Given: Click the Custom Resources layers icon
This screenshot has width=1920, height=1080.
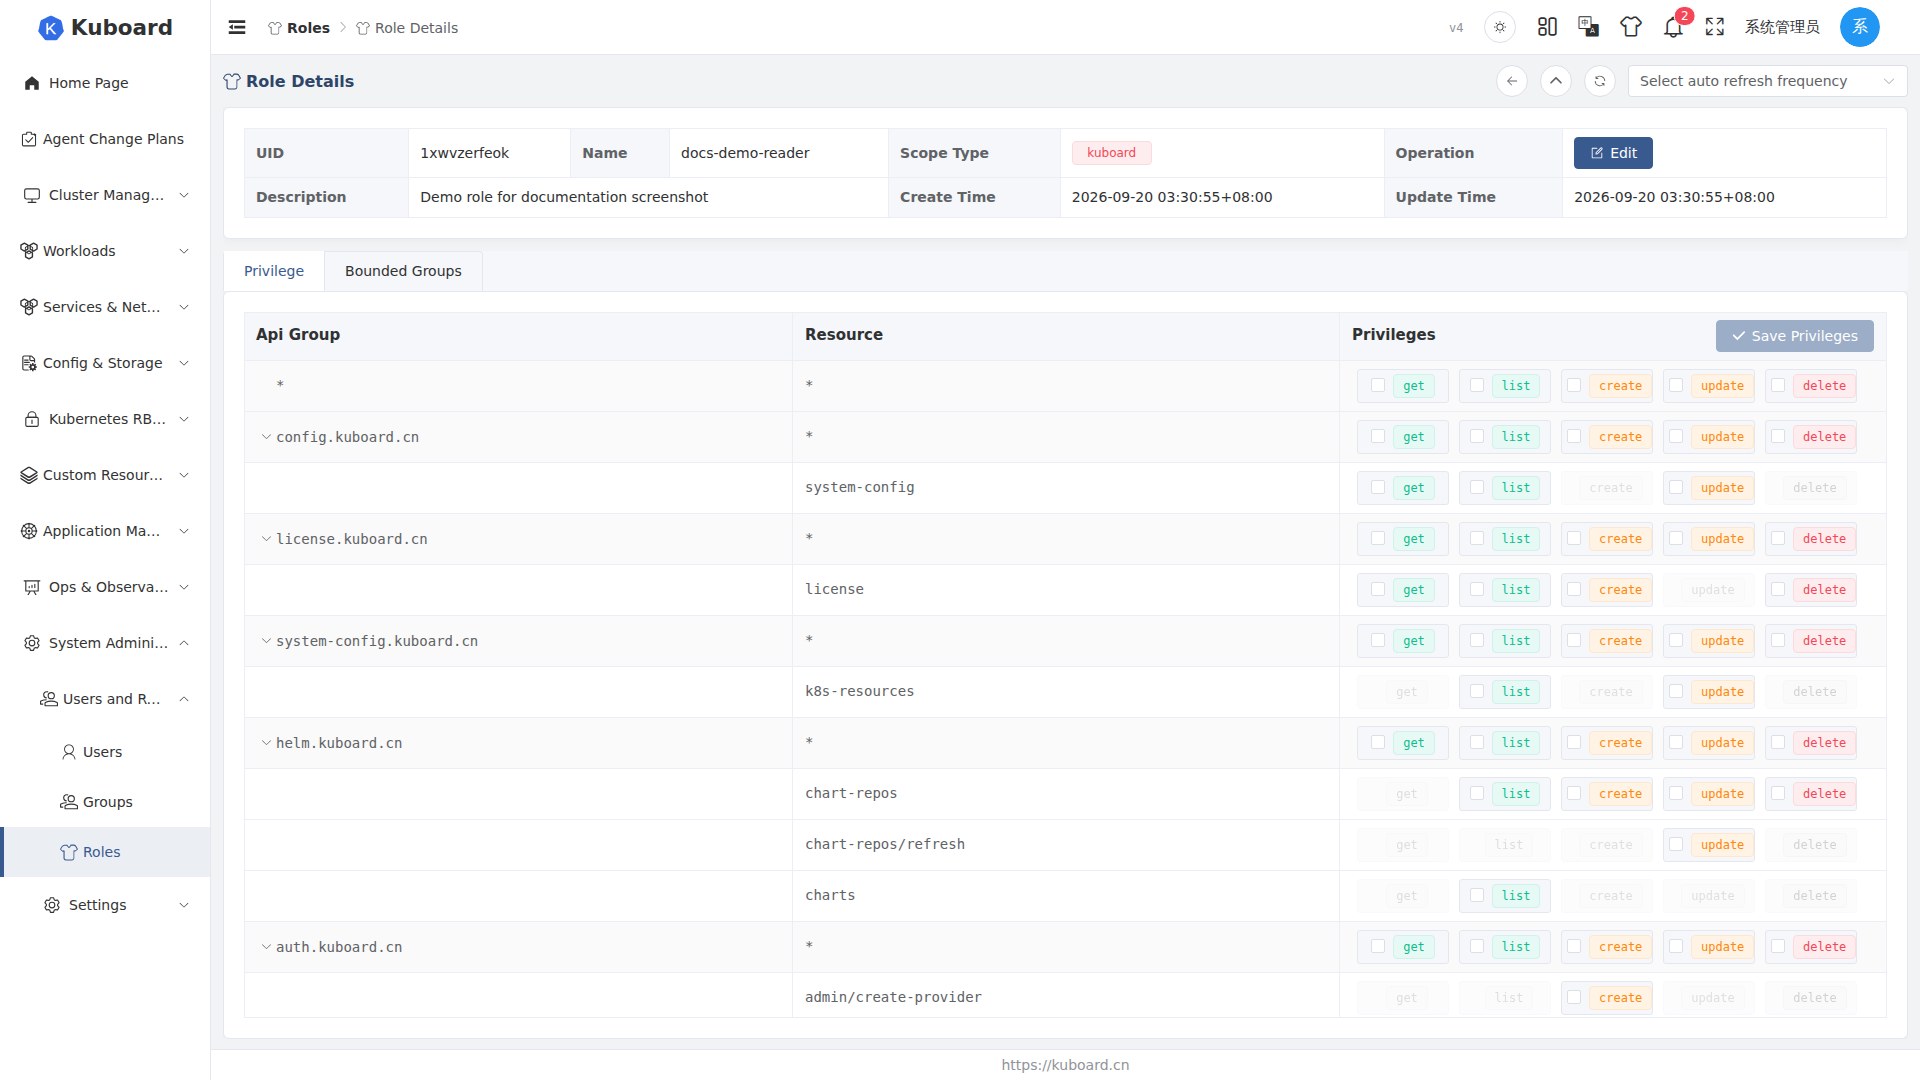Looking at the screenshot, I should (29, 475).
